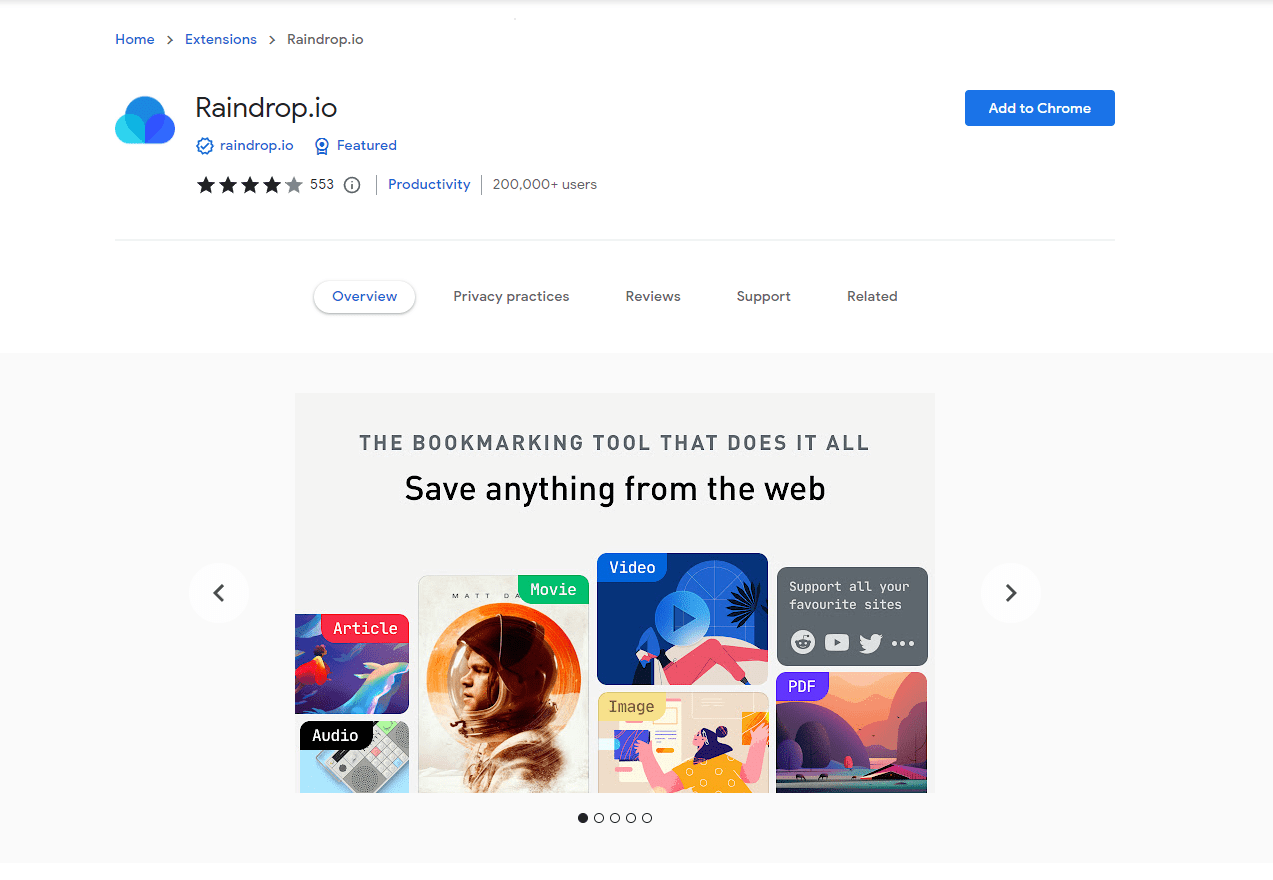Switch to the Reviews tab
This screenshot has width=1273, height=880.
coord(652,296)
